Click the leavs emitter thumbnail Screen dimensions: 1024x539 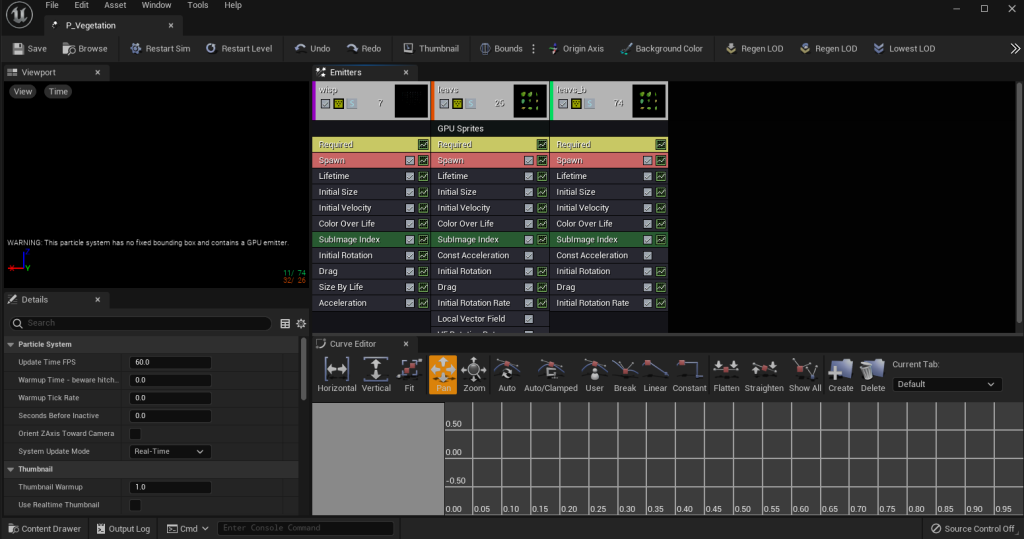pos(530,100)
